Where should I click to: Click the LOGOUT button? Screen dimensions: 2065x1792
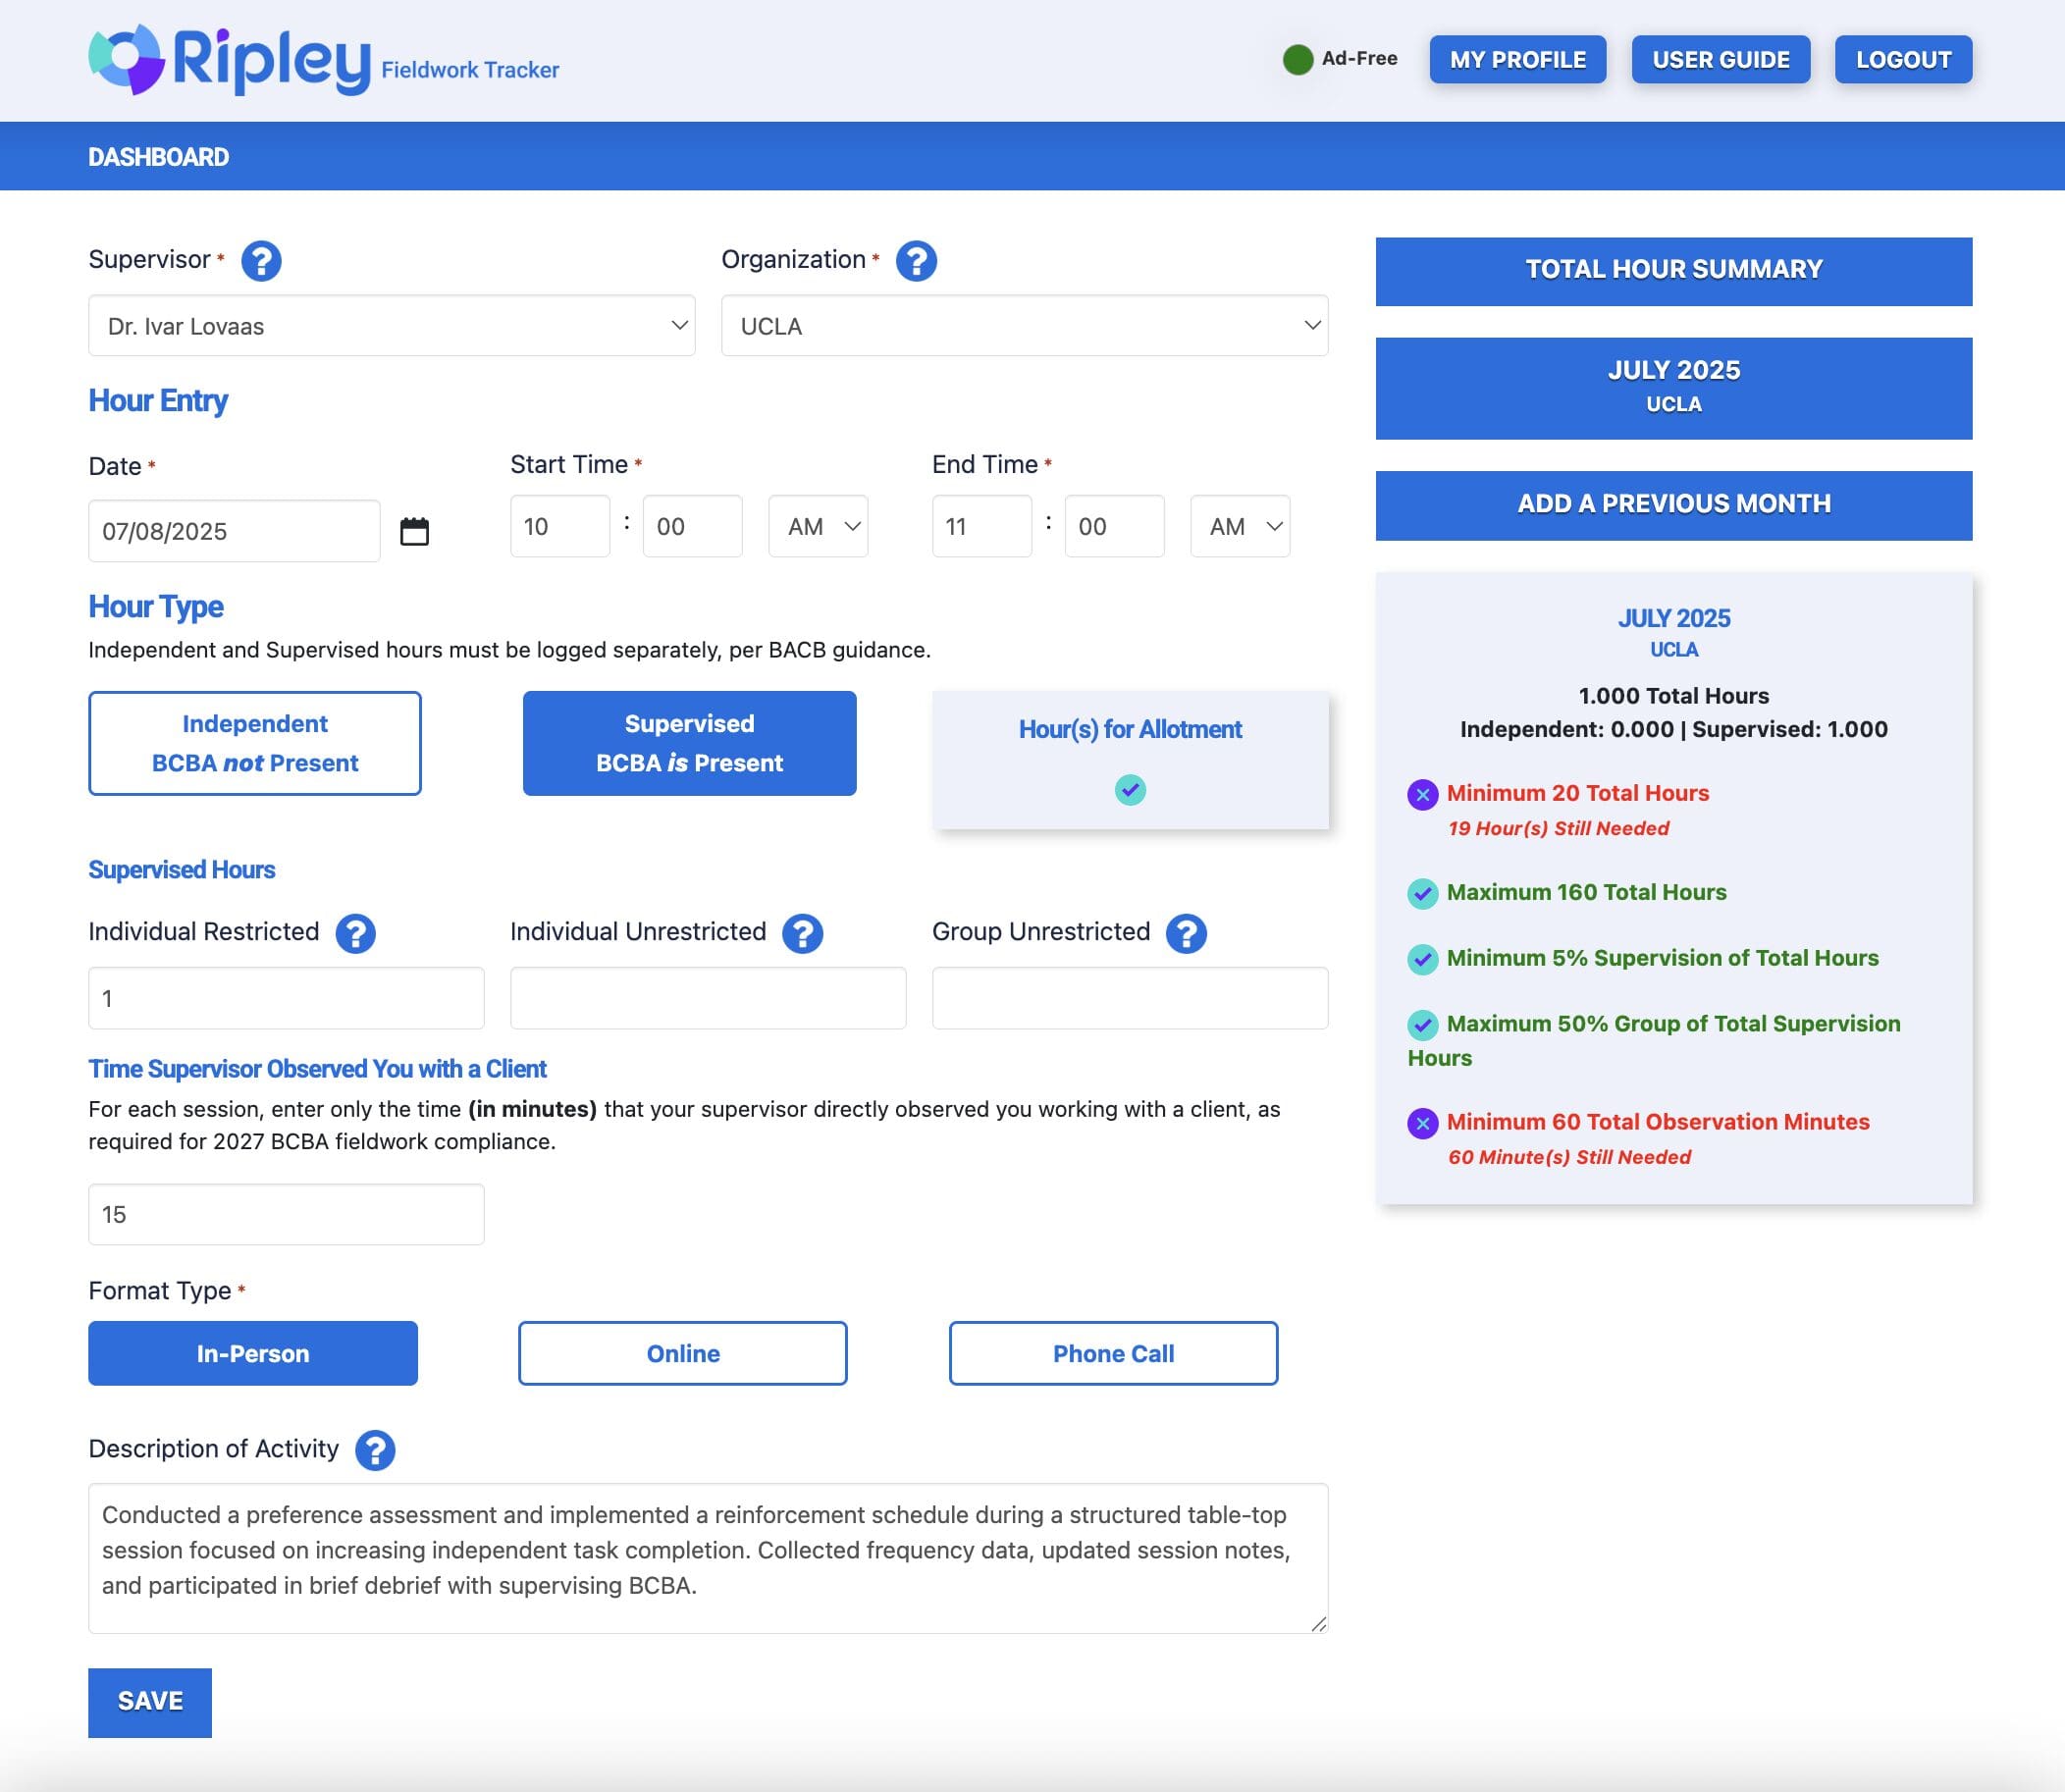1904,60
